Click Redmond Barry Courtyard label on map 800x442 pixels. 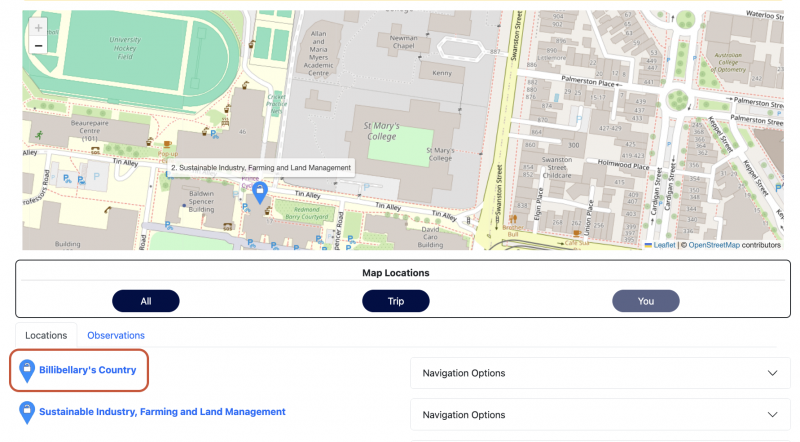click(x=307, y=213)
